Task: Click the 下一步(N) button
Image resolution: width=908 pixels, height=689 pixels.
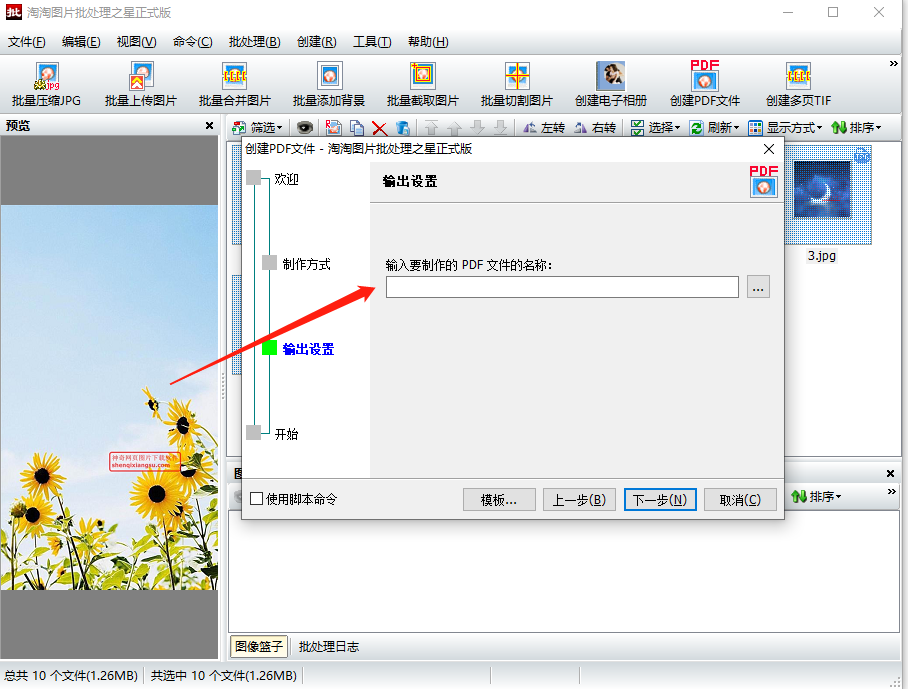Action: [x=660, y=500]
